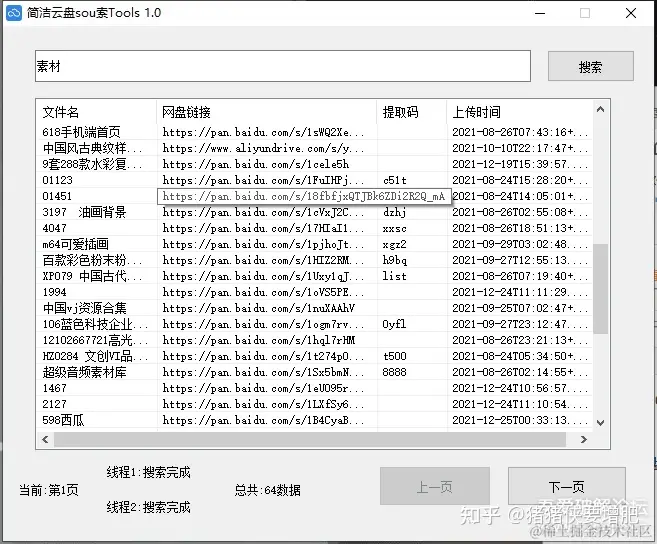Select the row 中国vj资源合集
The width and height of the screenshot is (657, 544).
pos(314,308)
